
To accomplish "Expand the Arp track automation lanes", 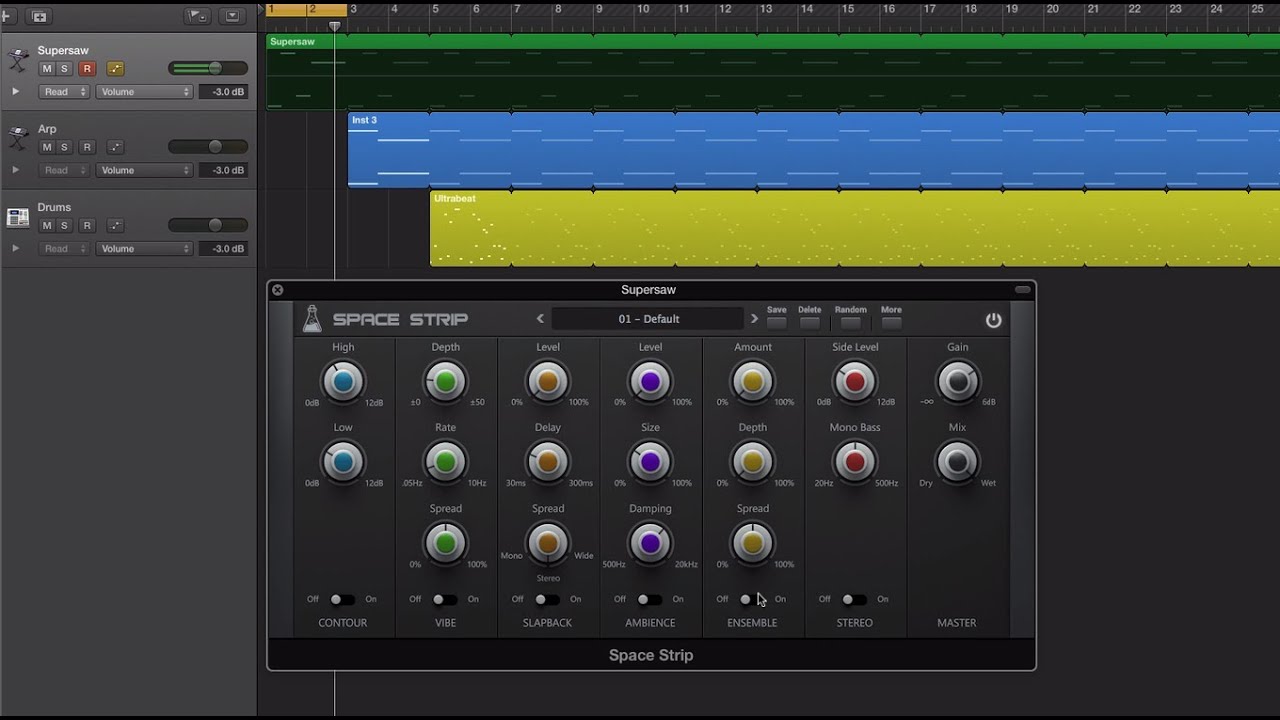I will [15, 170].
